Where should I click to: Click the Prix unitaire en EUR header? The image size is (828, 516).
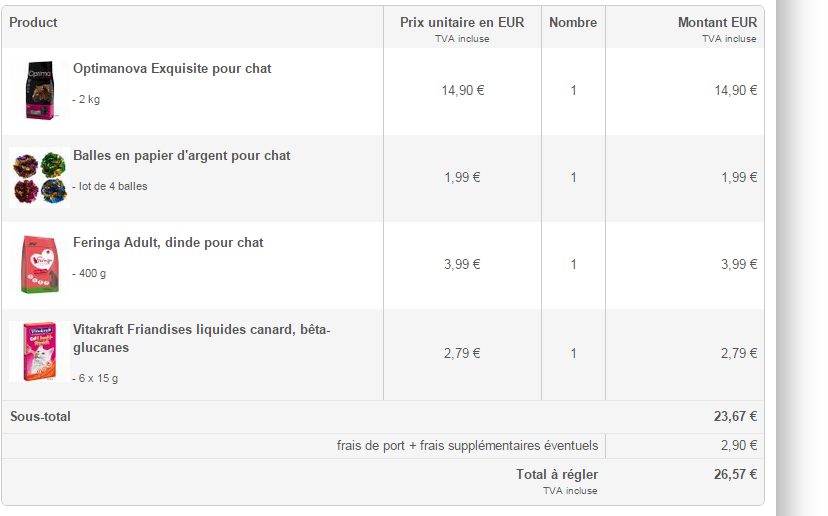tap(462, 22)
